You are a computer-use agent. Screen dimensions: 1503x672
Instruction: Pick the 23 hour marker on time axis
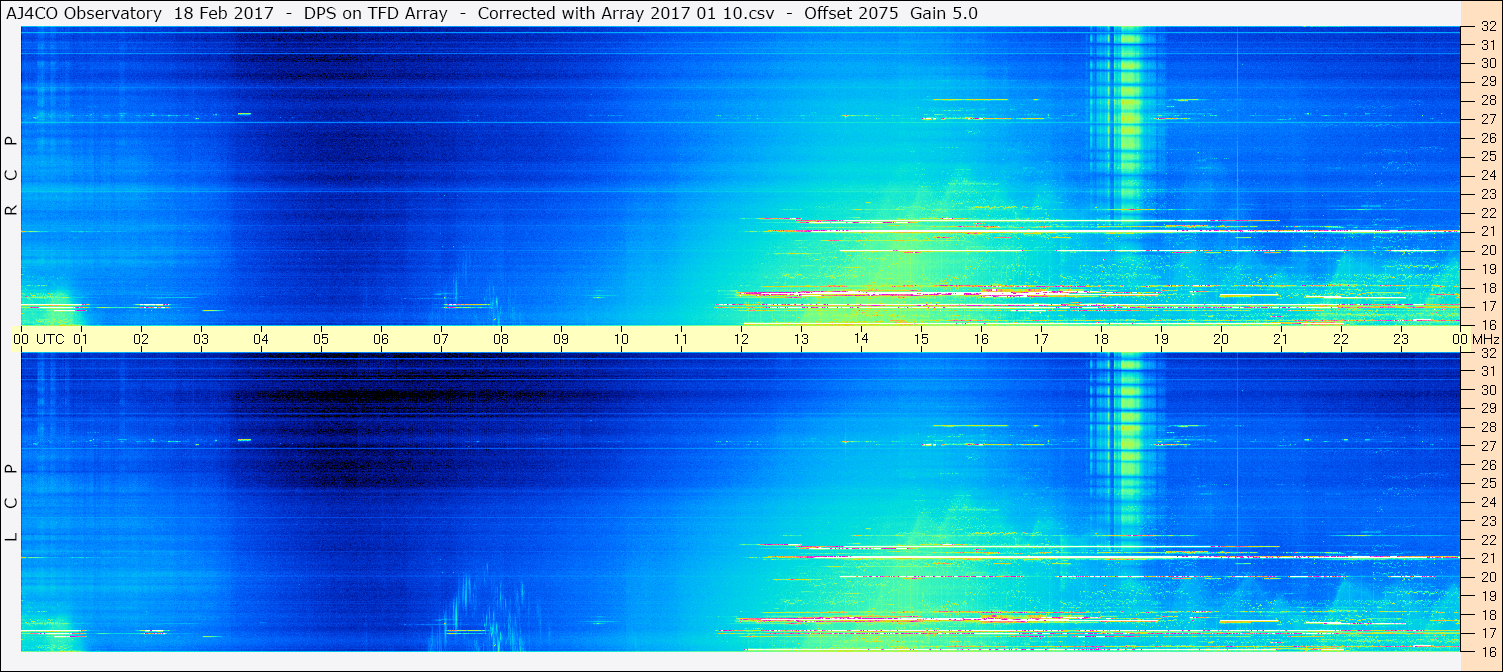tap(1401, 339)
